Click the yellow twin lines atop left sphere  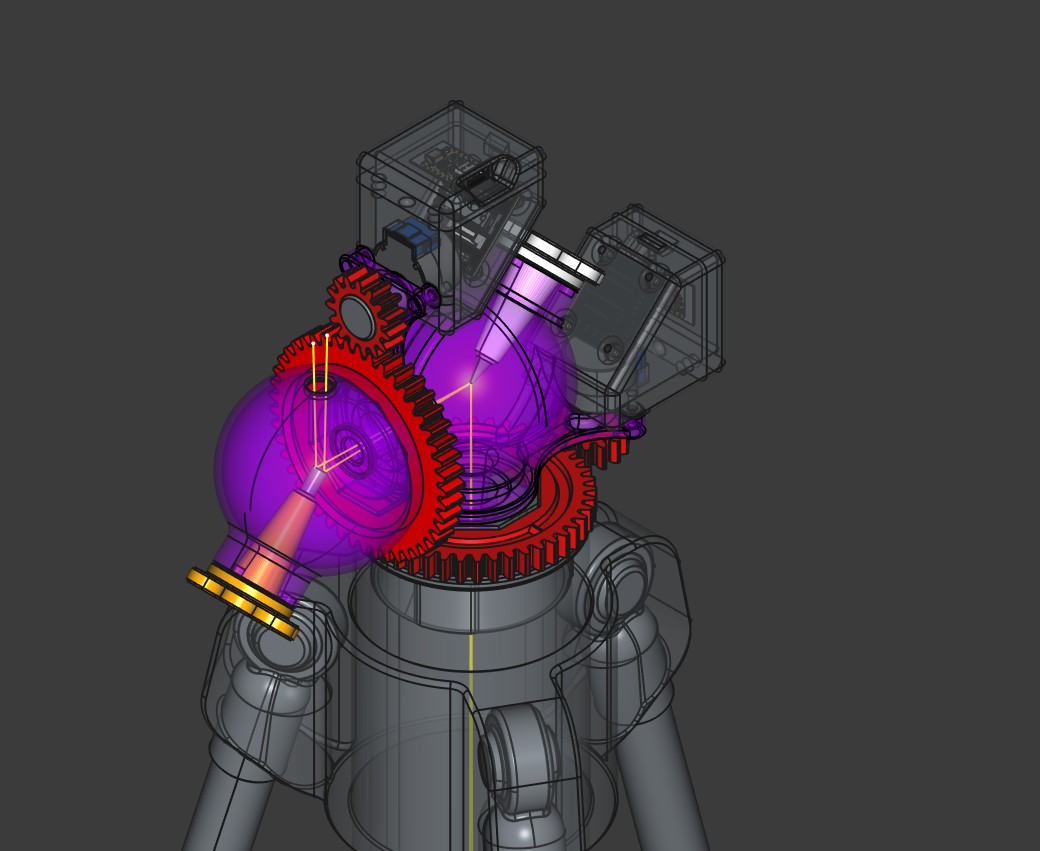pyautogui.click(x=320, y=363)
